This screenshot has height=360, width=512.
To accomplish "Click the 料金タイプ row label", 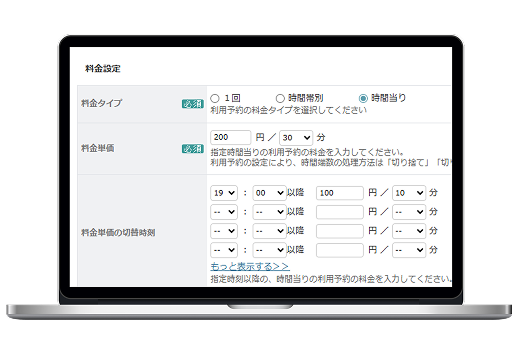I will coord(102,103).
